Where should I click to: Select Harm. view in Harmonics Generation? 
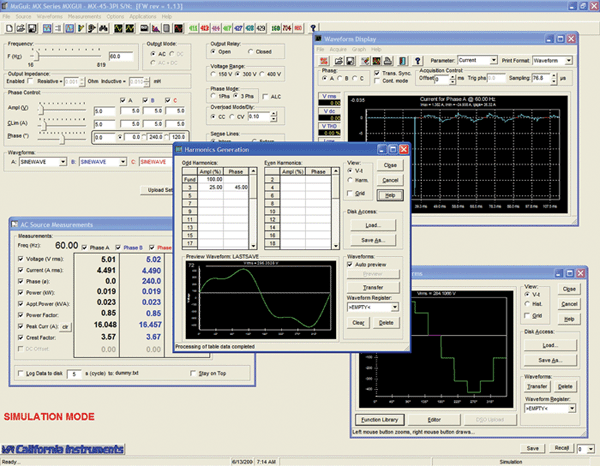pyautogui.click(x=350, y=180)
